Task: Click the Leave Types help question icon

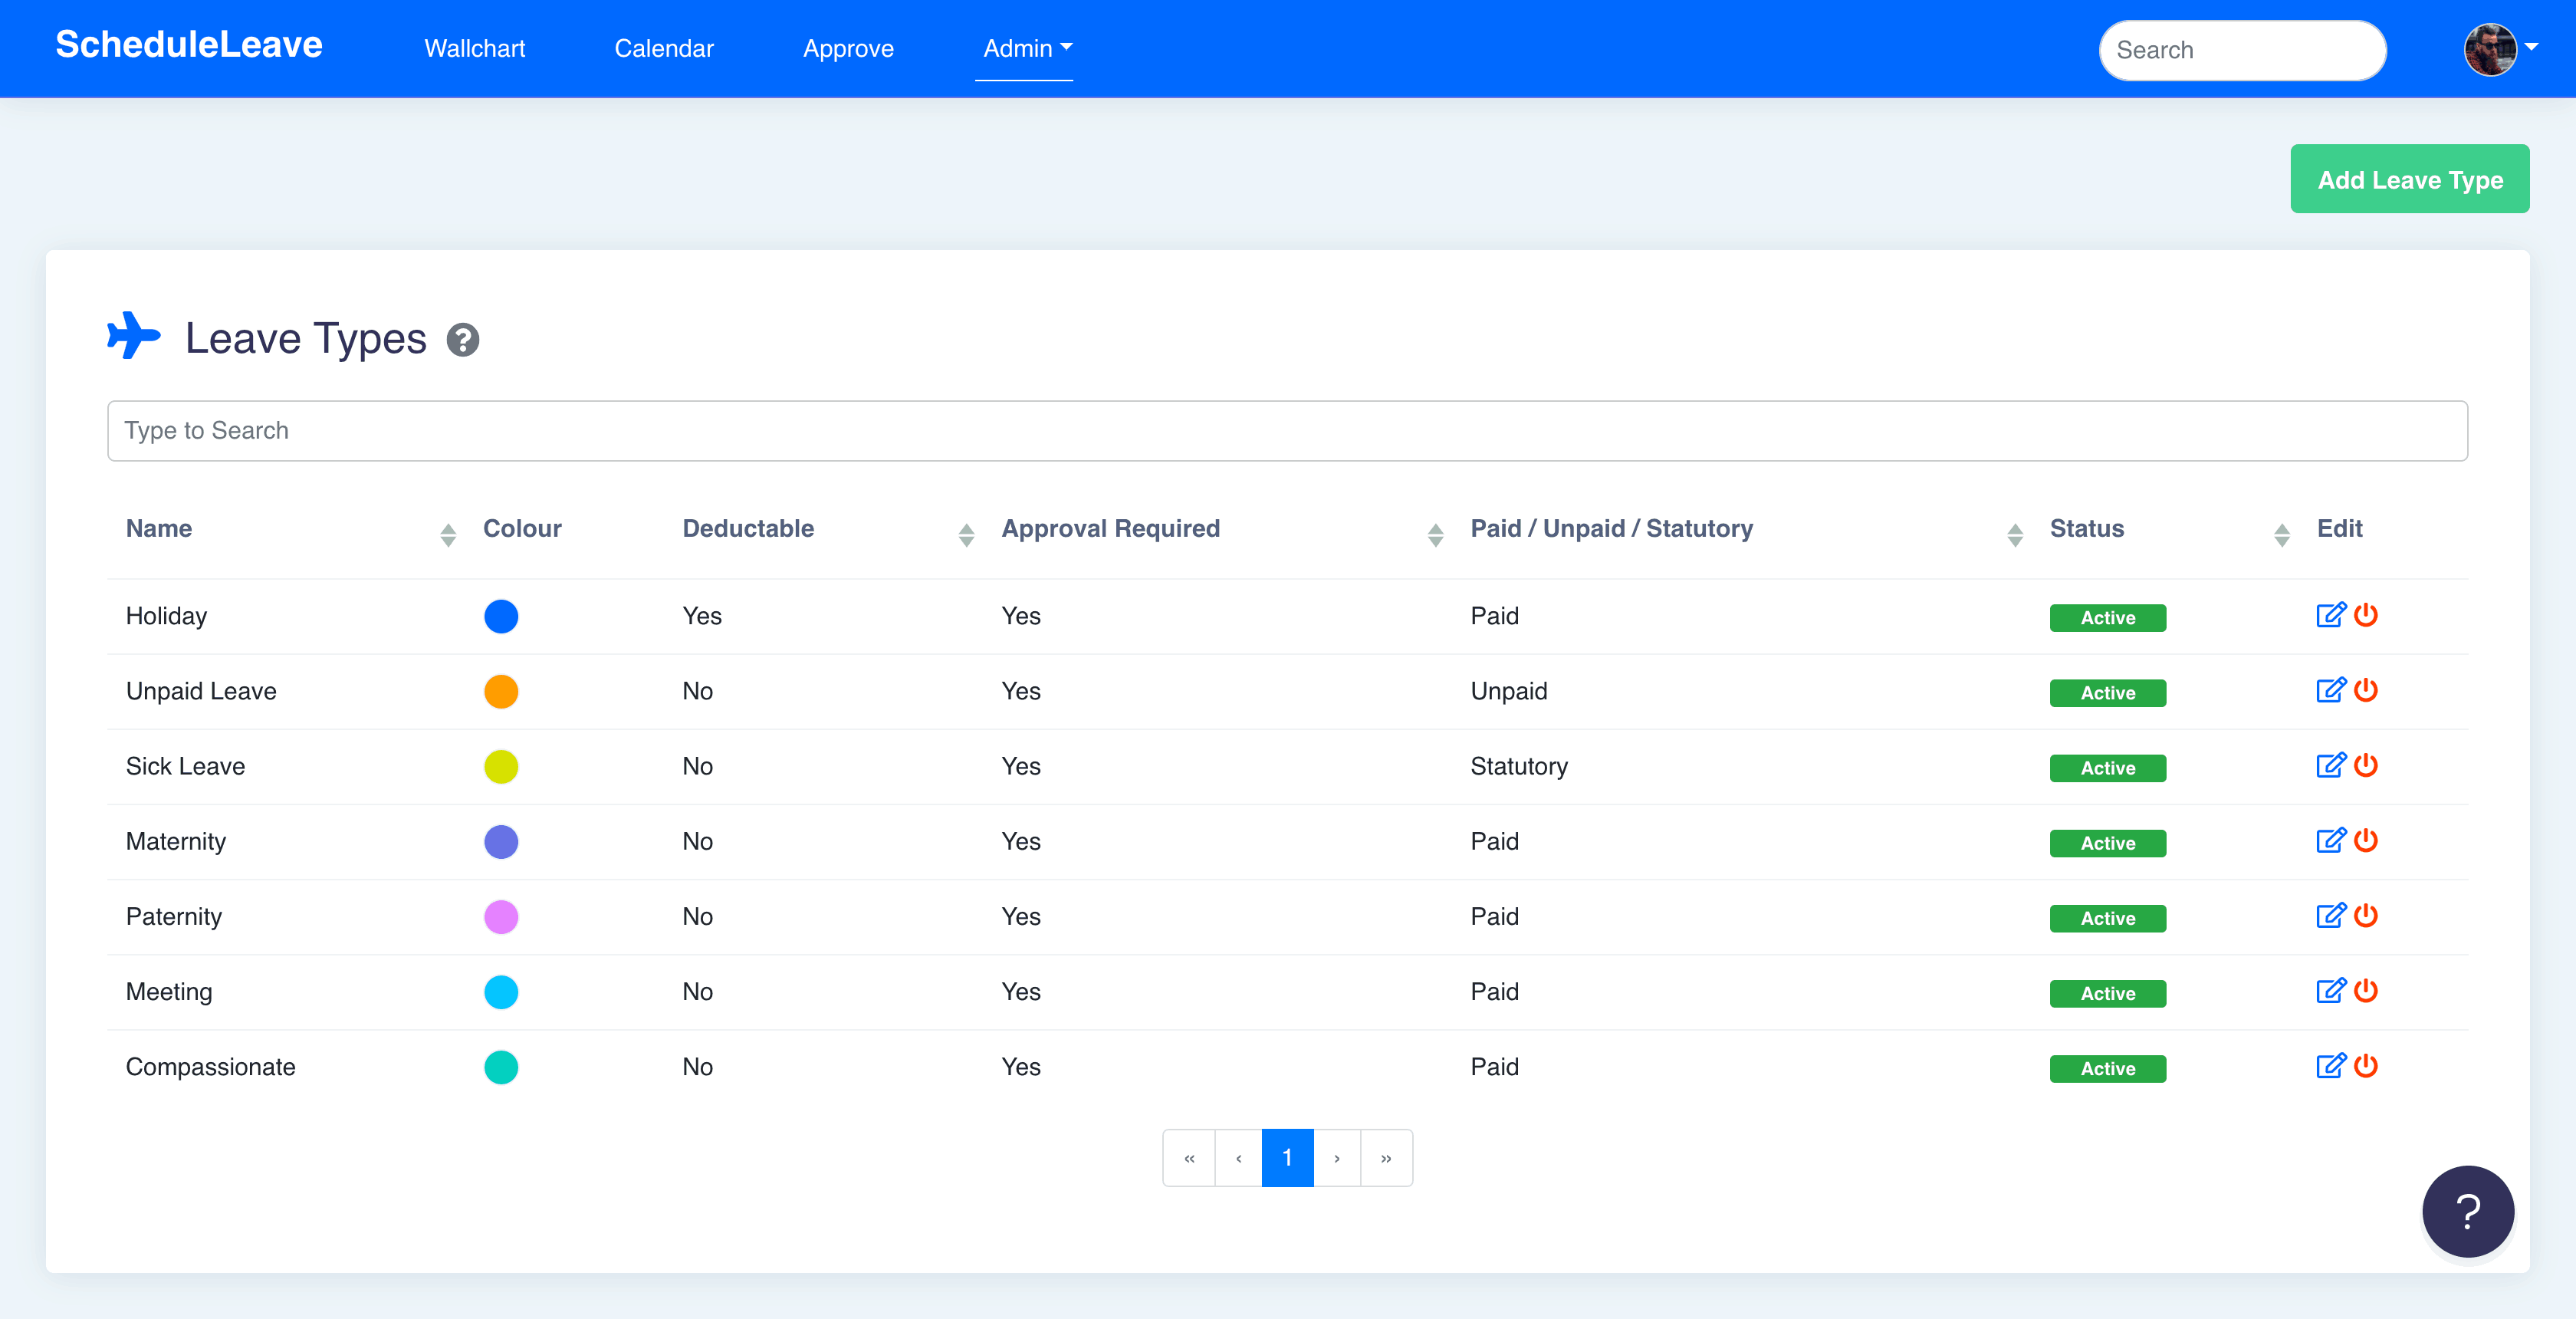Action: coord(462,340)
